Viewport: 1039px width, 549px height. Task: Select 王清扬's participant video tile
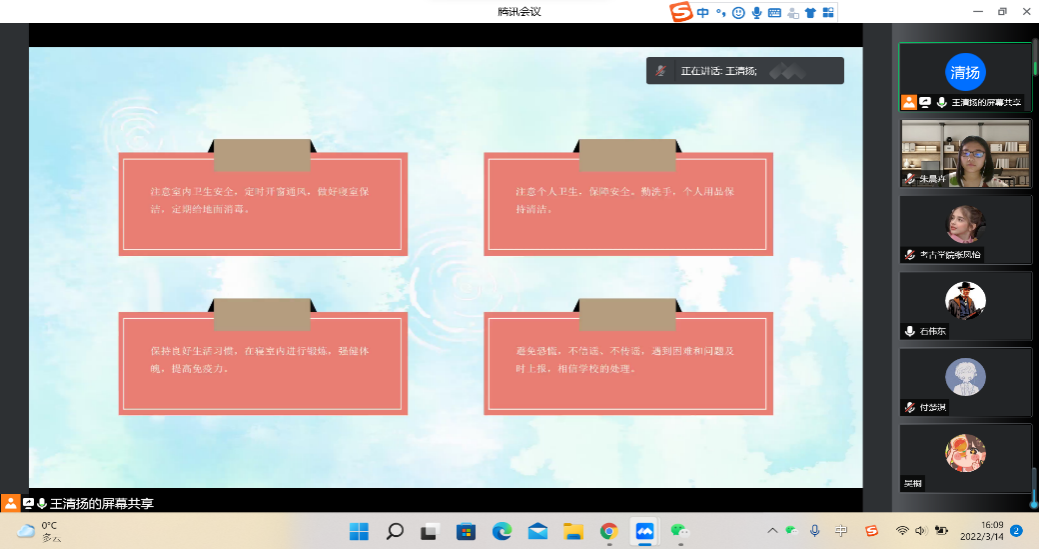(x=965, y=72)
